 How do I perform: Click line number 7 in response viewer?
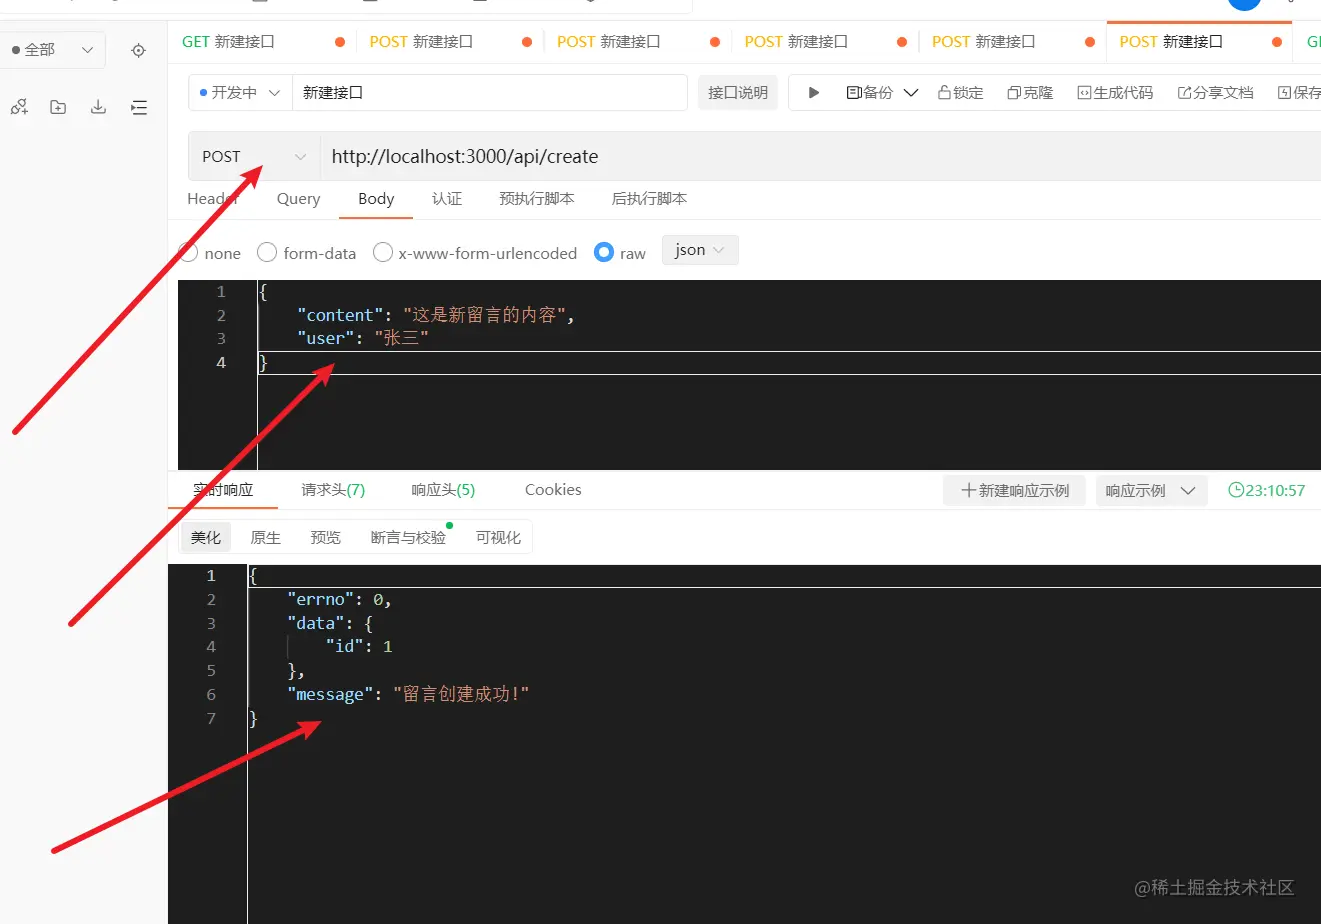click(x=211, y=718)
